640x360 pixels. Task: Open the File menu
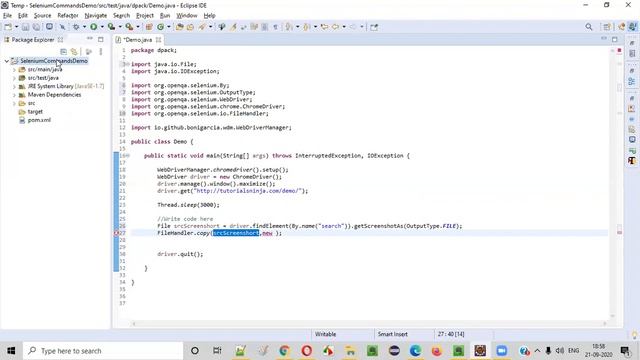(x=7, y=16)
